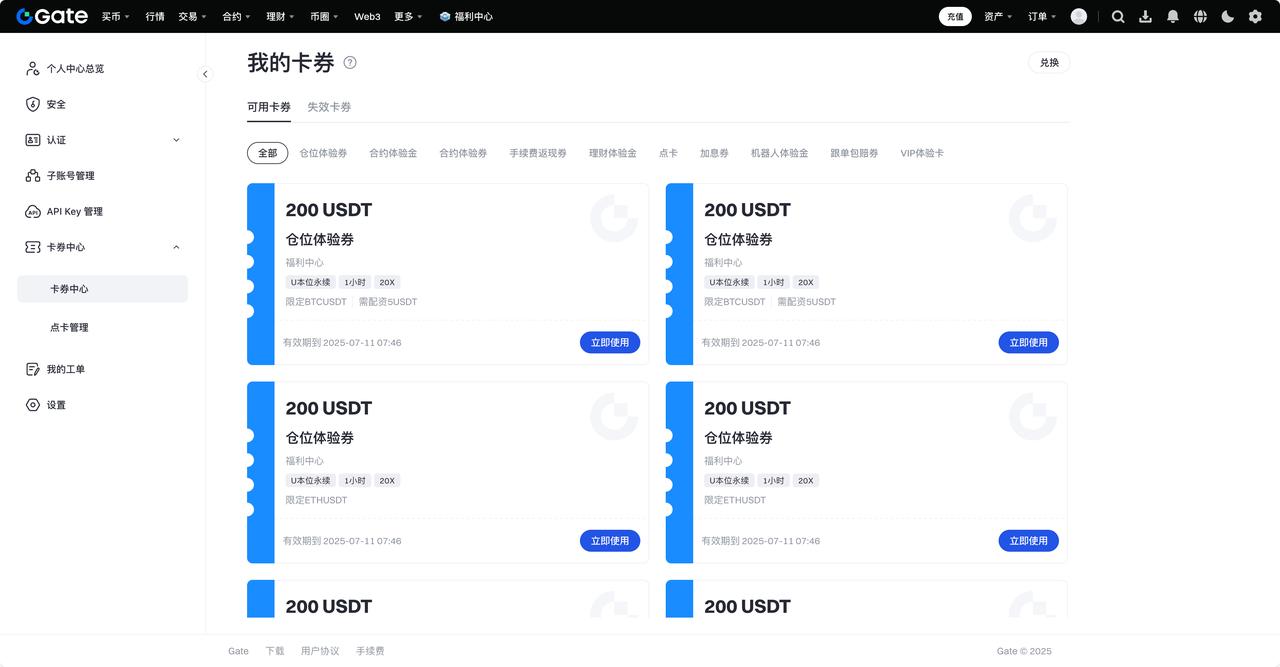Switch to the 失效卡券 tab

click(x=329, y=107)
